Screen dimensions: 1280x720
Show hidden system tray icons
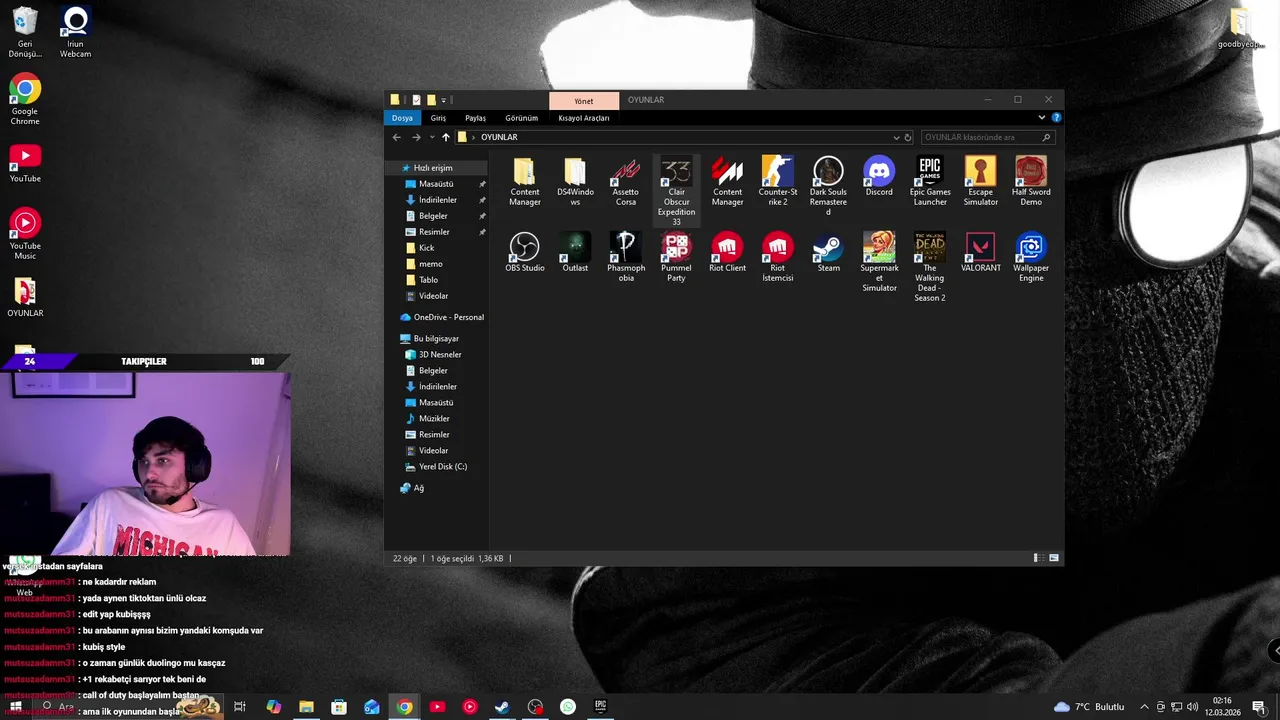(x=1145, y=707)
